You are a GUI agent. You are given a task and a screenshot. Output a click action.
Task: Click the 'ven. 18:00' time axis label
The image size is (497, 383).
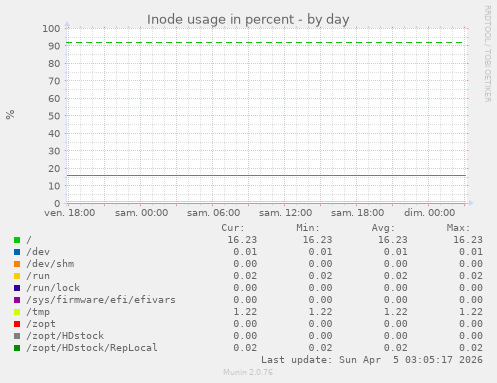tap(70, 213)
